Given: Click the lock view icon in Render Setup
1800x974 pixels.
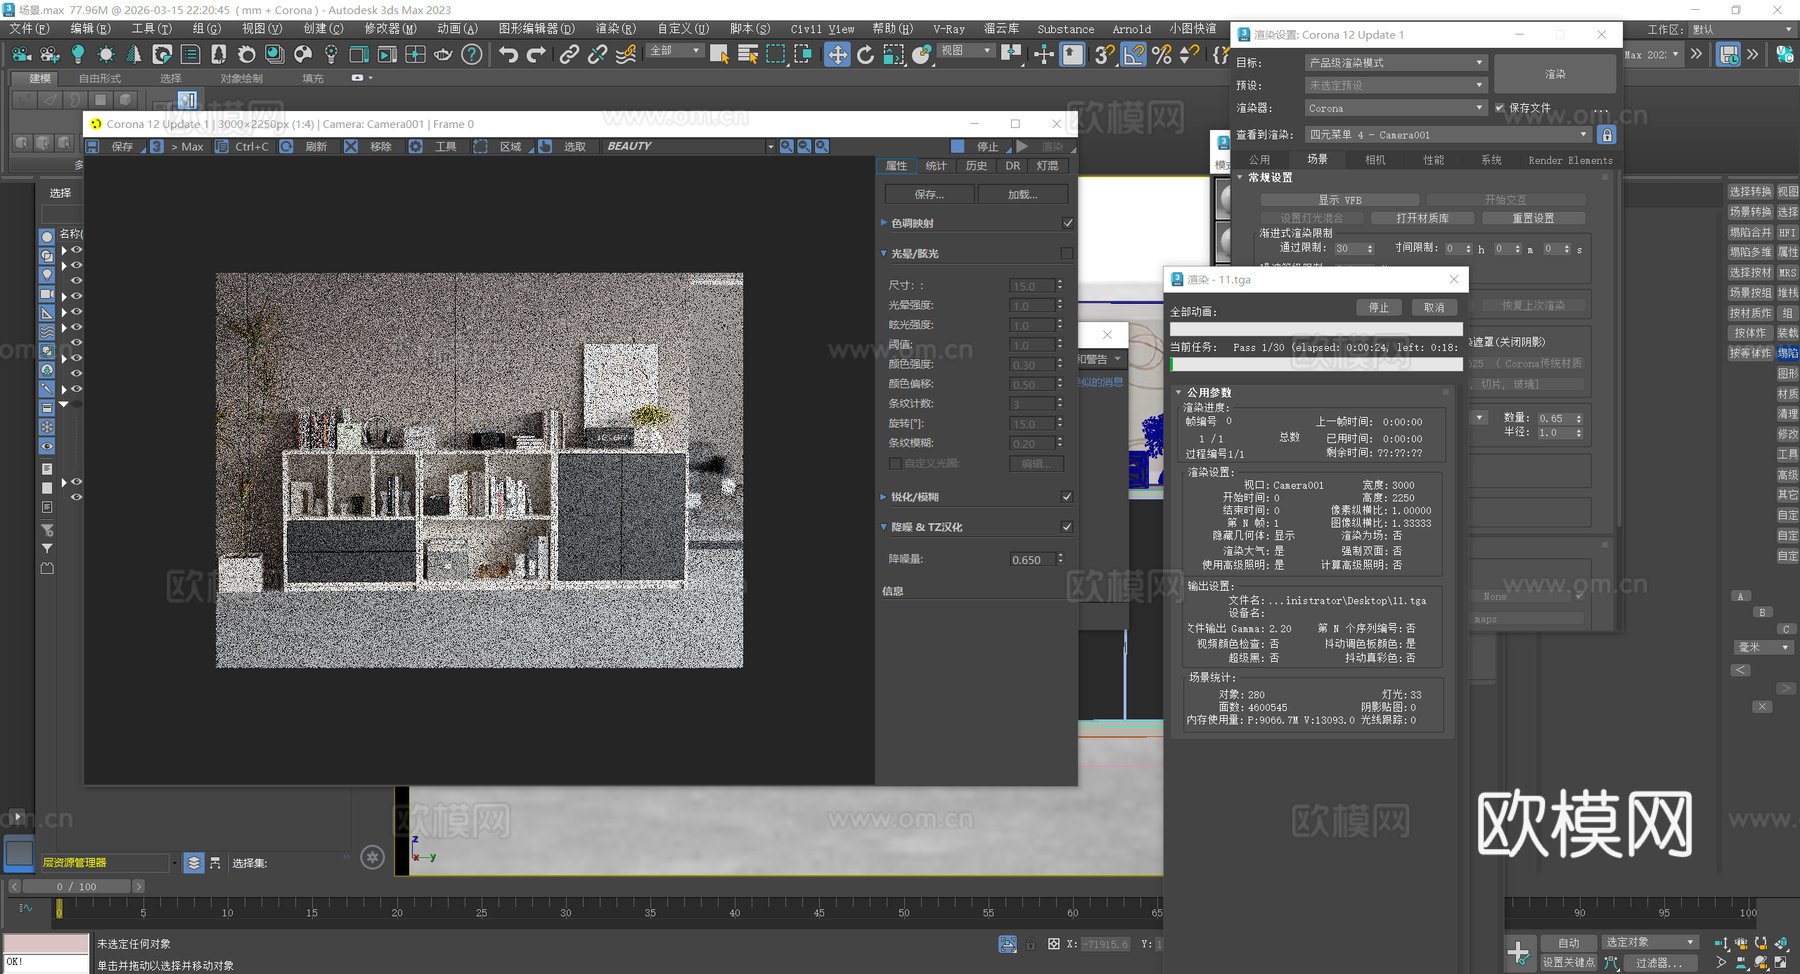Looking at the screenshot, I should 1606,134.
